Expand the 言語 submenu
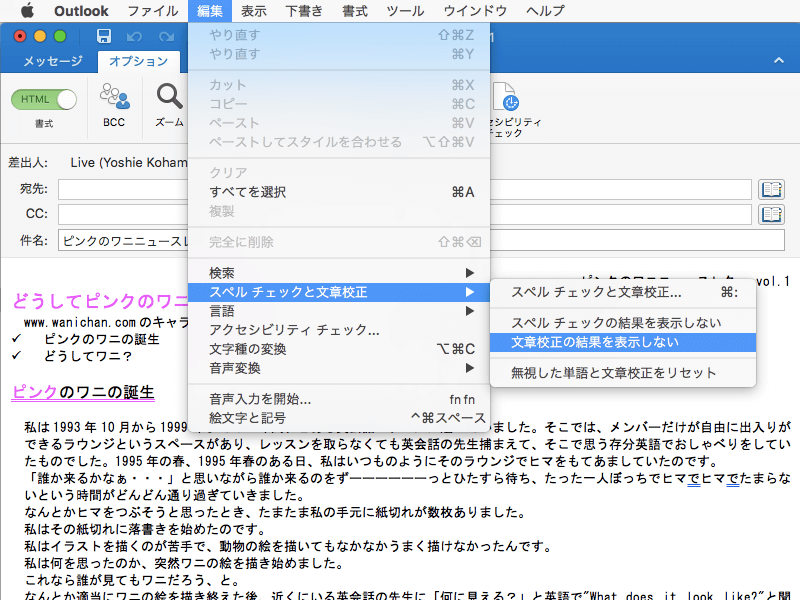This screenshot has width=800, height=600. (339, 311)
